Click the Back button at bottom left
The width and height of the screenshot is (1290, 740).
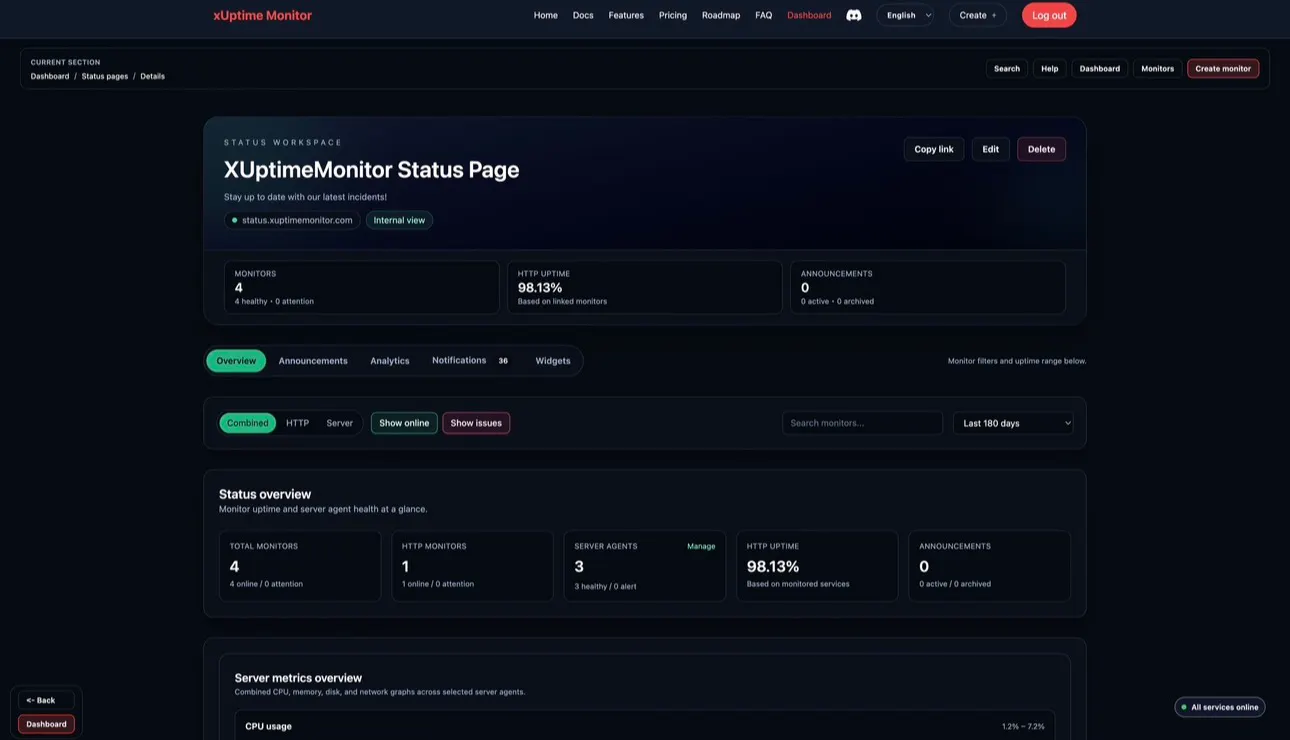(x=46, y=700)
